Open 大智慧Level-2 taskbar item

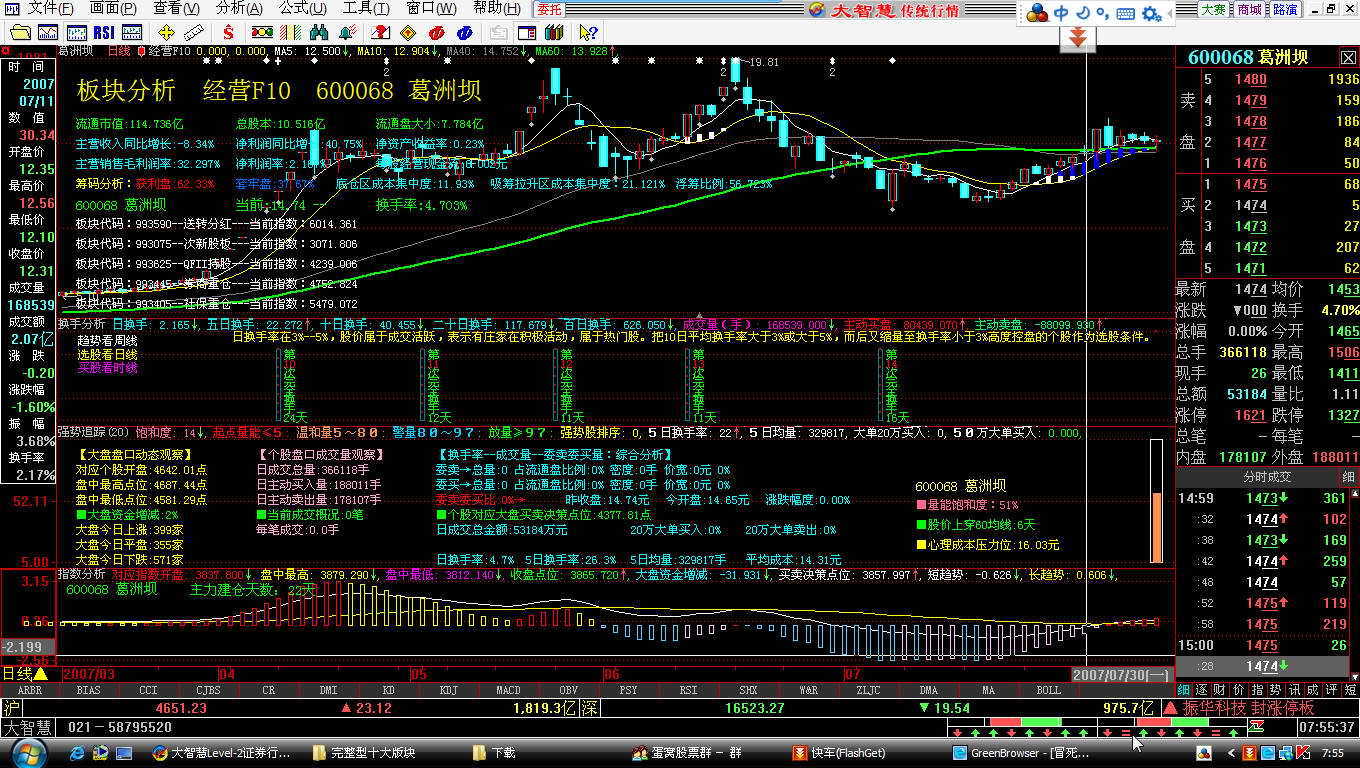(x=222, y=753)
